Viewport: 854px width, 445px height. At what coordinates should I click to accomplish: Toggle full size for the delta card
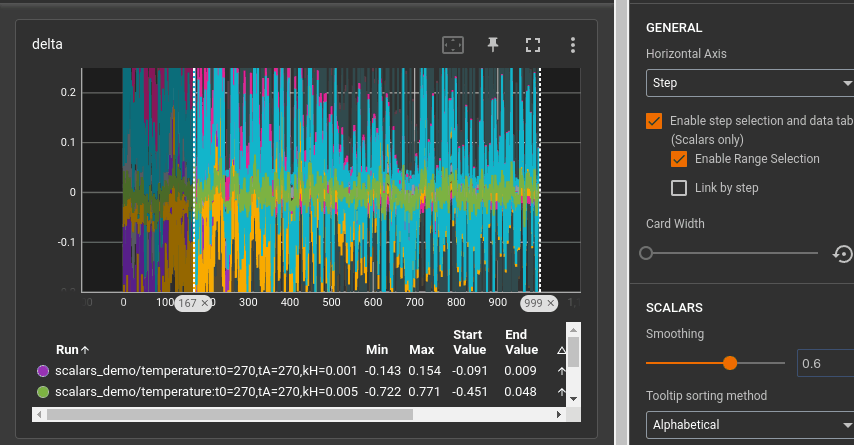[x=533, y=45]
